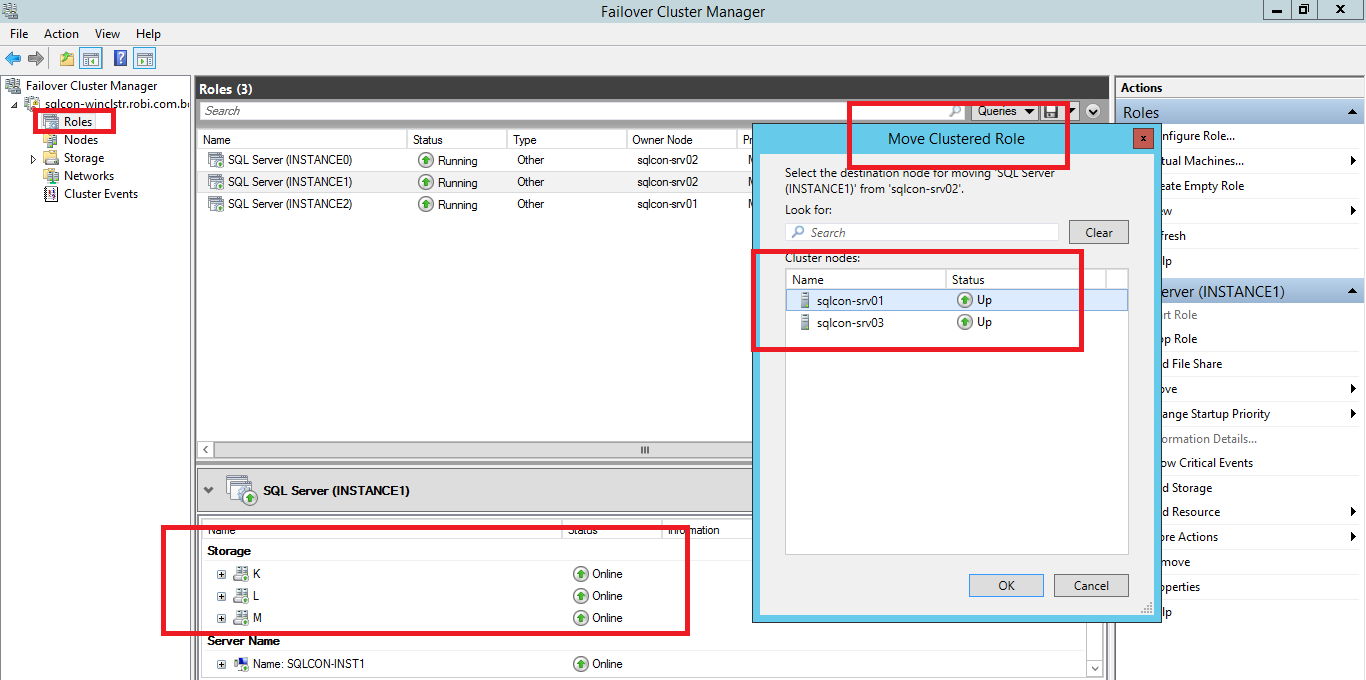Click the search magnifier icon in Roles
Screen dimensions: 1366x680
pyautogui.click(x=955, y=111)
